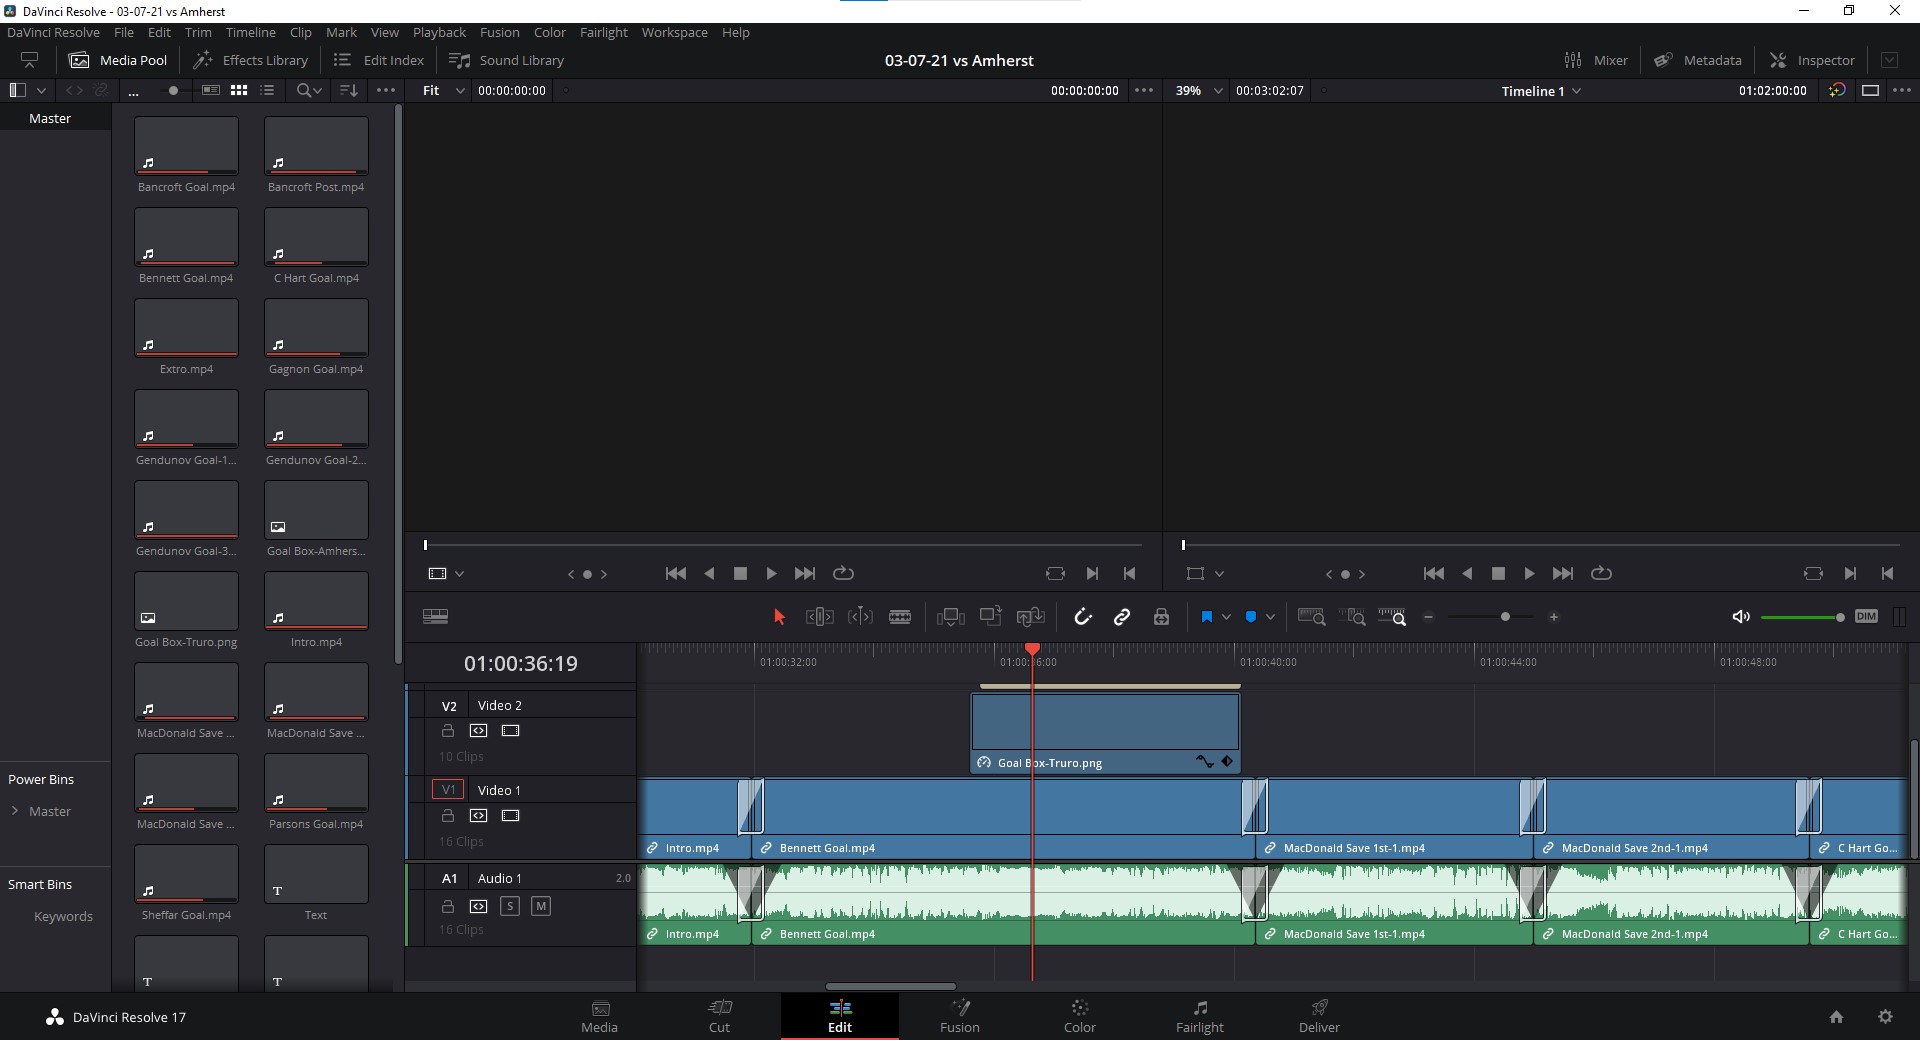Open the Edit Index

(x=379, y=60)
